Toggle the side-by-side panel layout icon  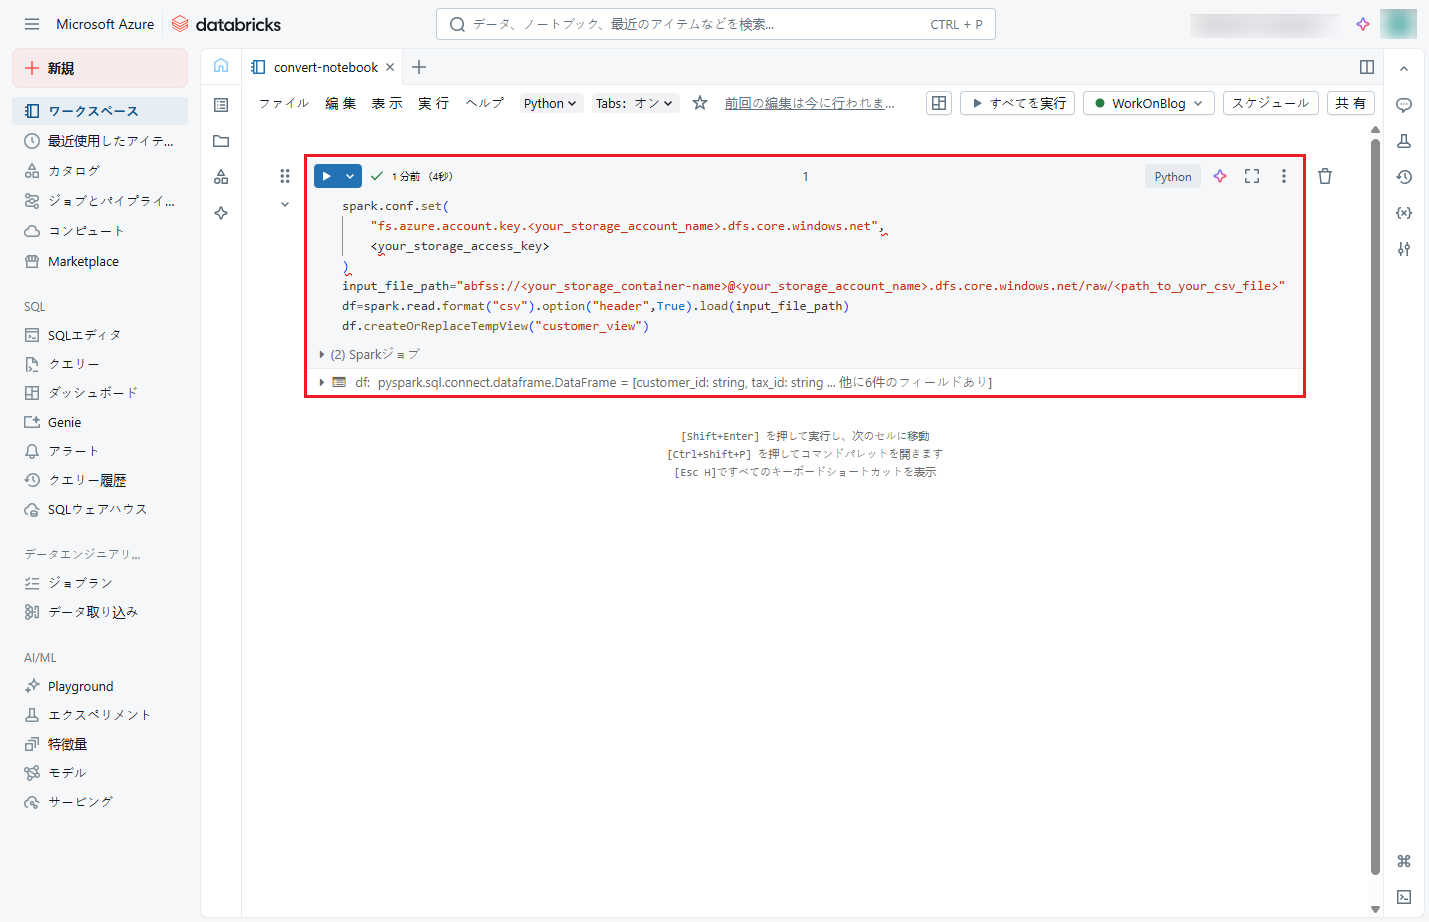tap(1367, 67)
